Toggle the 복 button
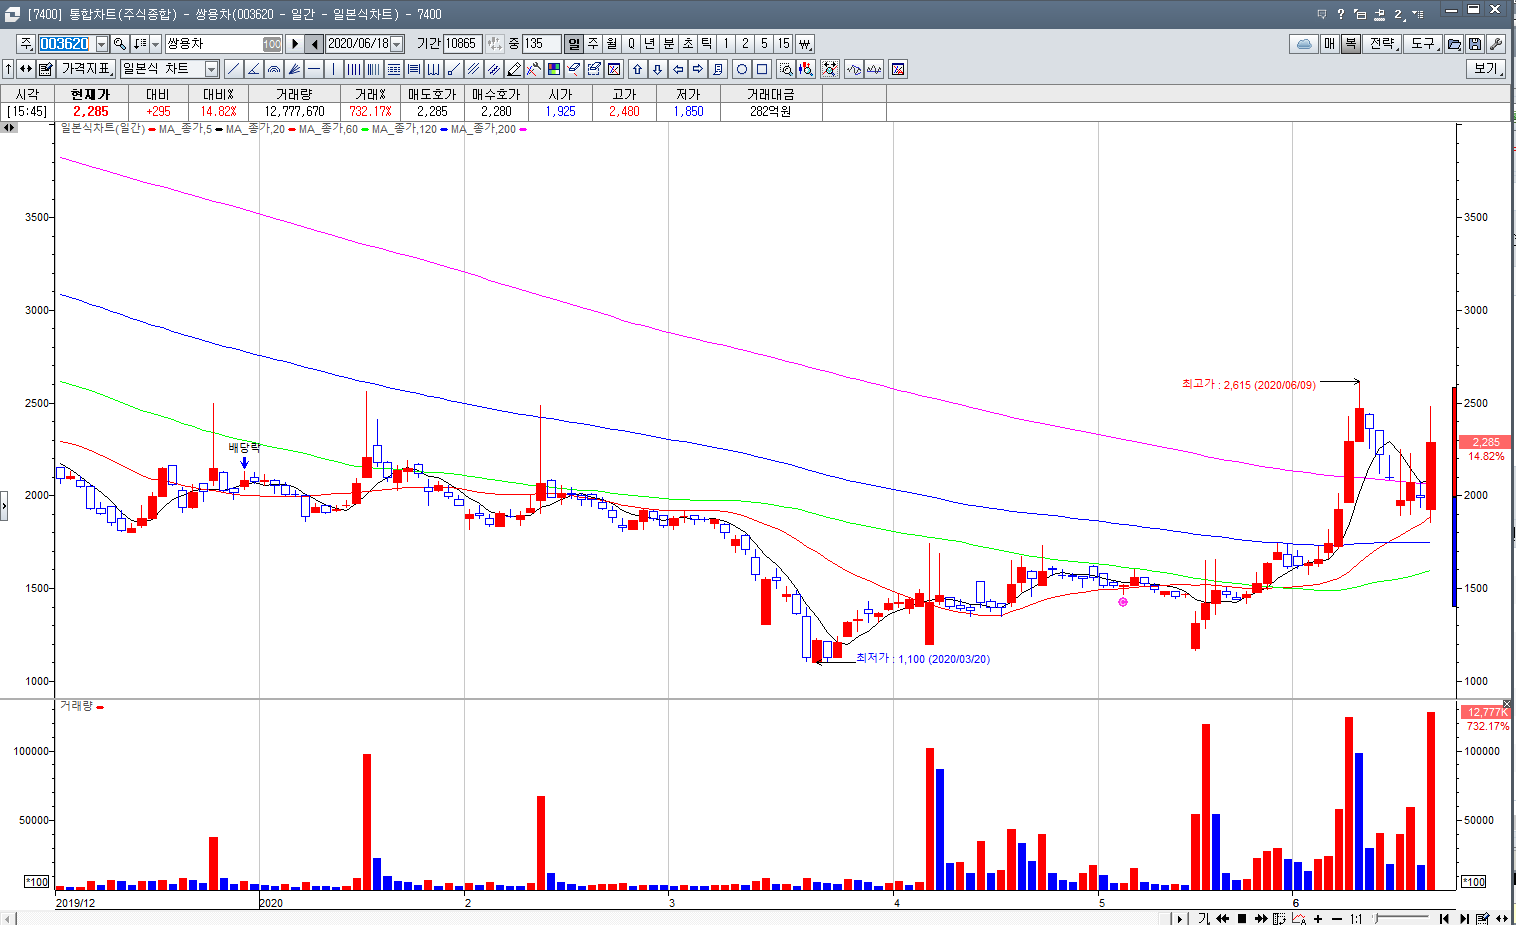 pyautogui.click(x=1350, y=44)
